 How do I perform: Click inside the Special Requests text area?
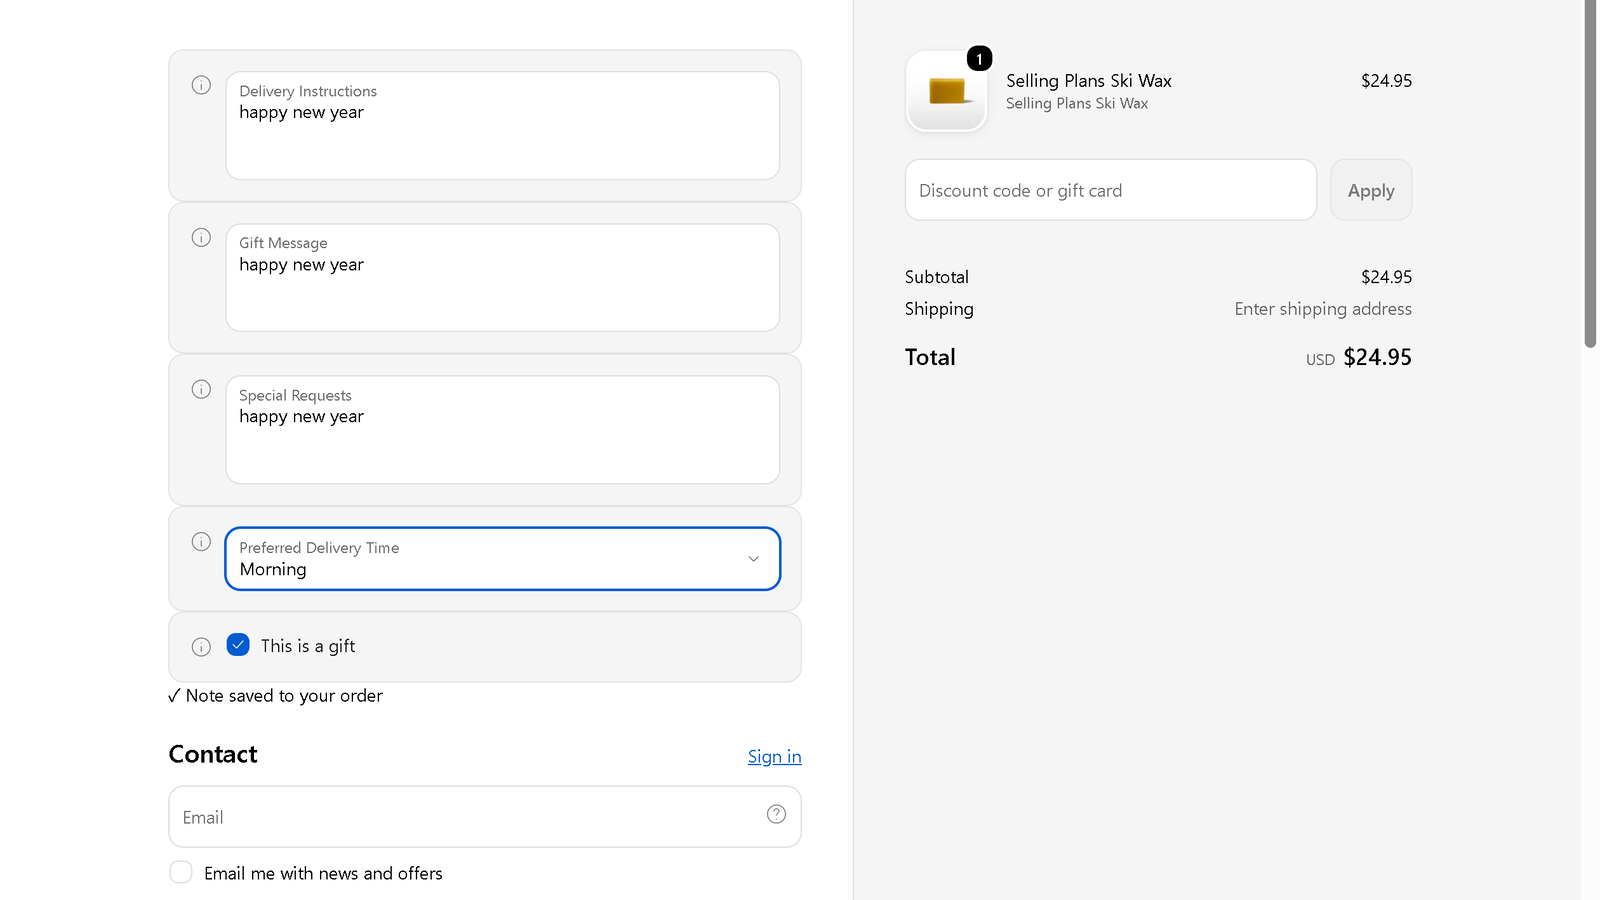coord(503,430)
